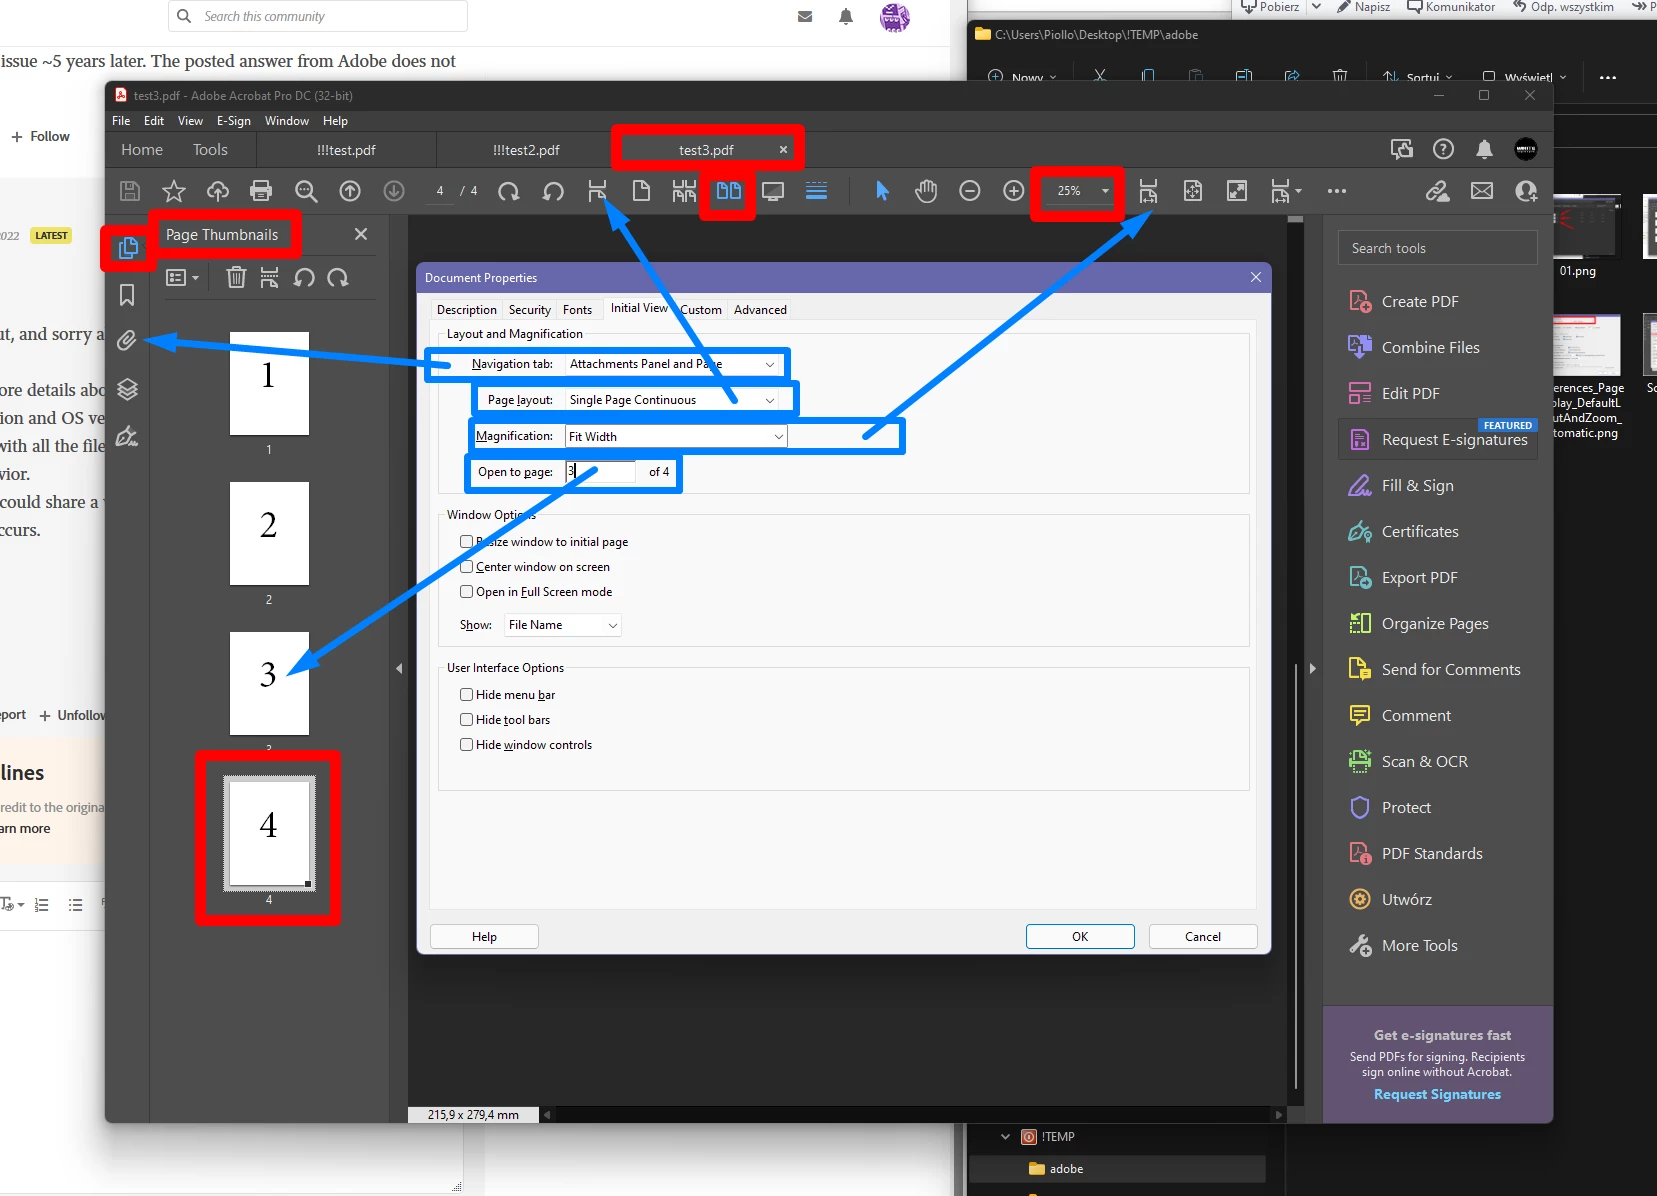
Task: Switch to the Description tab
Action: pos(467,310)
